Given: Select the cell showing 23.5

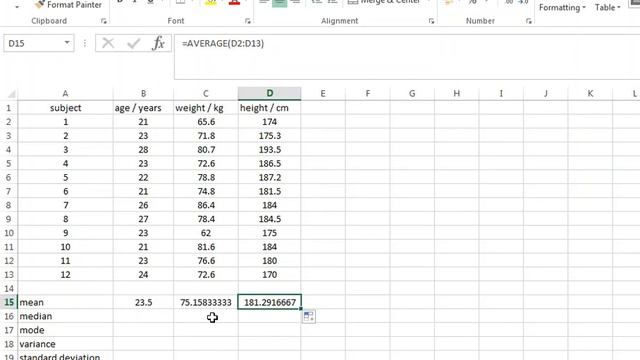Looking at the screenshot, I should (x=143, y=302).
